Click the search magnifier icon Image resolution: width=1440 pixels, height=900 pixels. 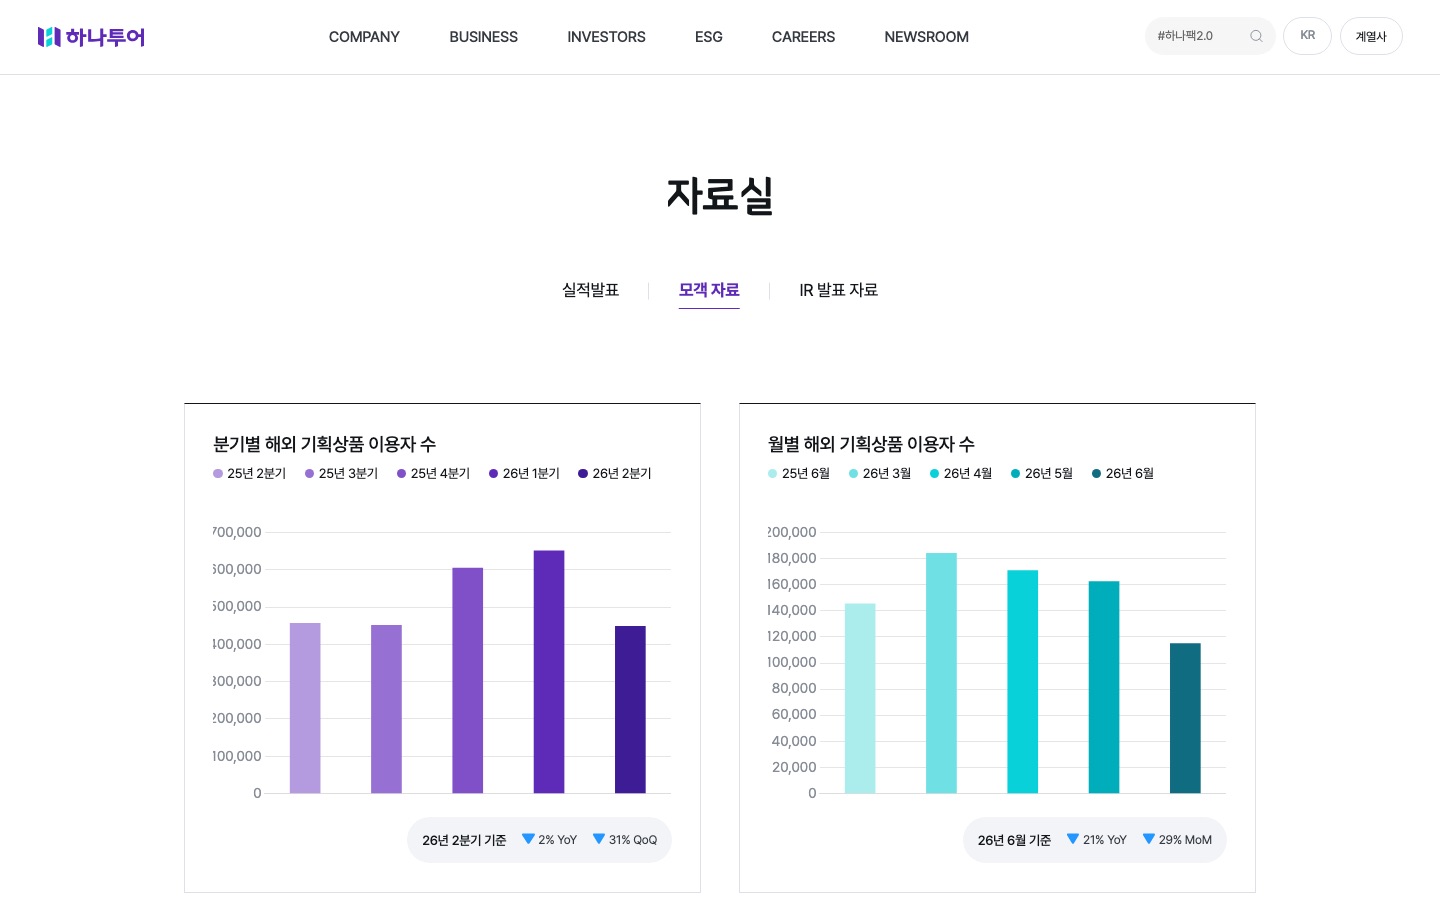coord(1256,36)
